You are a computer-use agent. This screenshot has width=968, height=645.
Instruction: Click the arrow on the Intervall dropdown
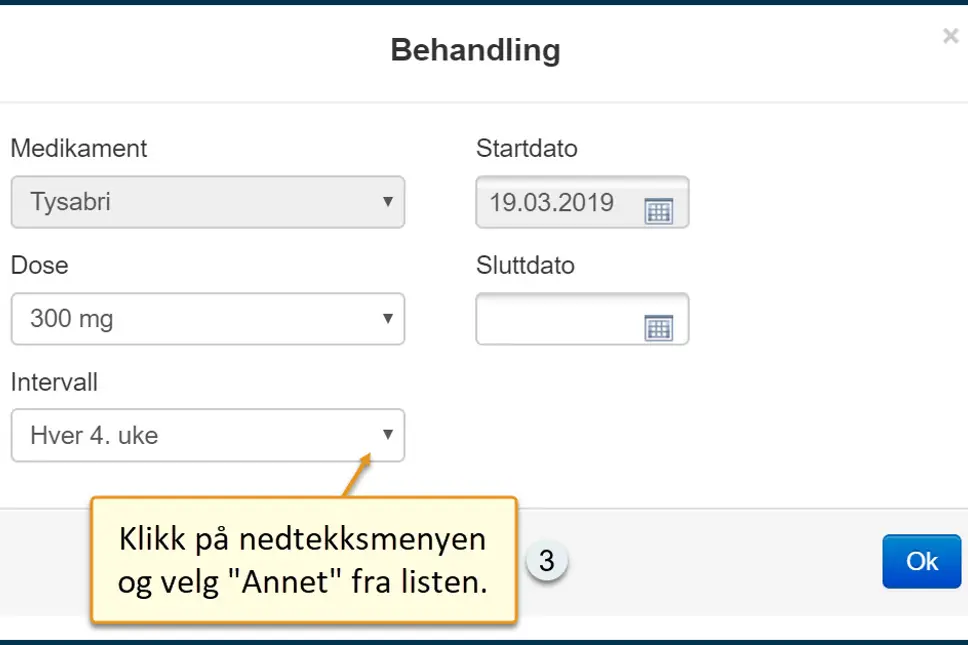coord(388,435)
